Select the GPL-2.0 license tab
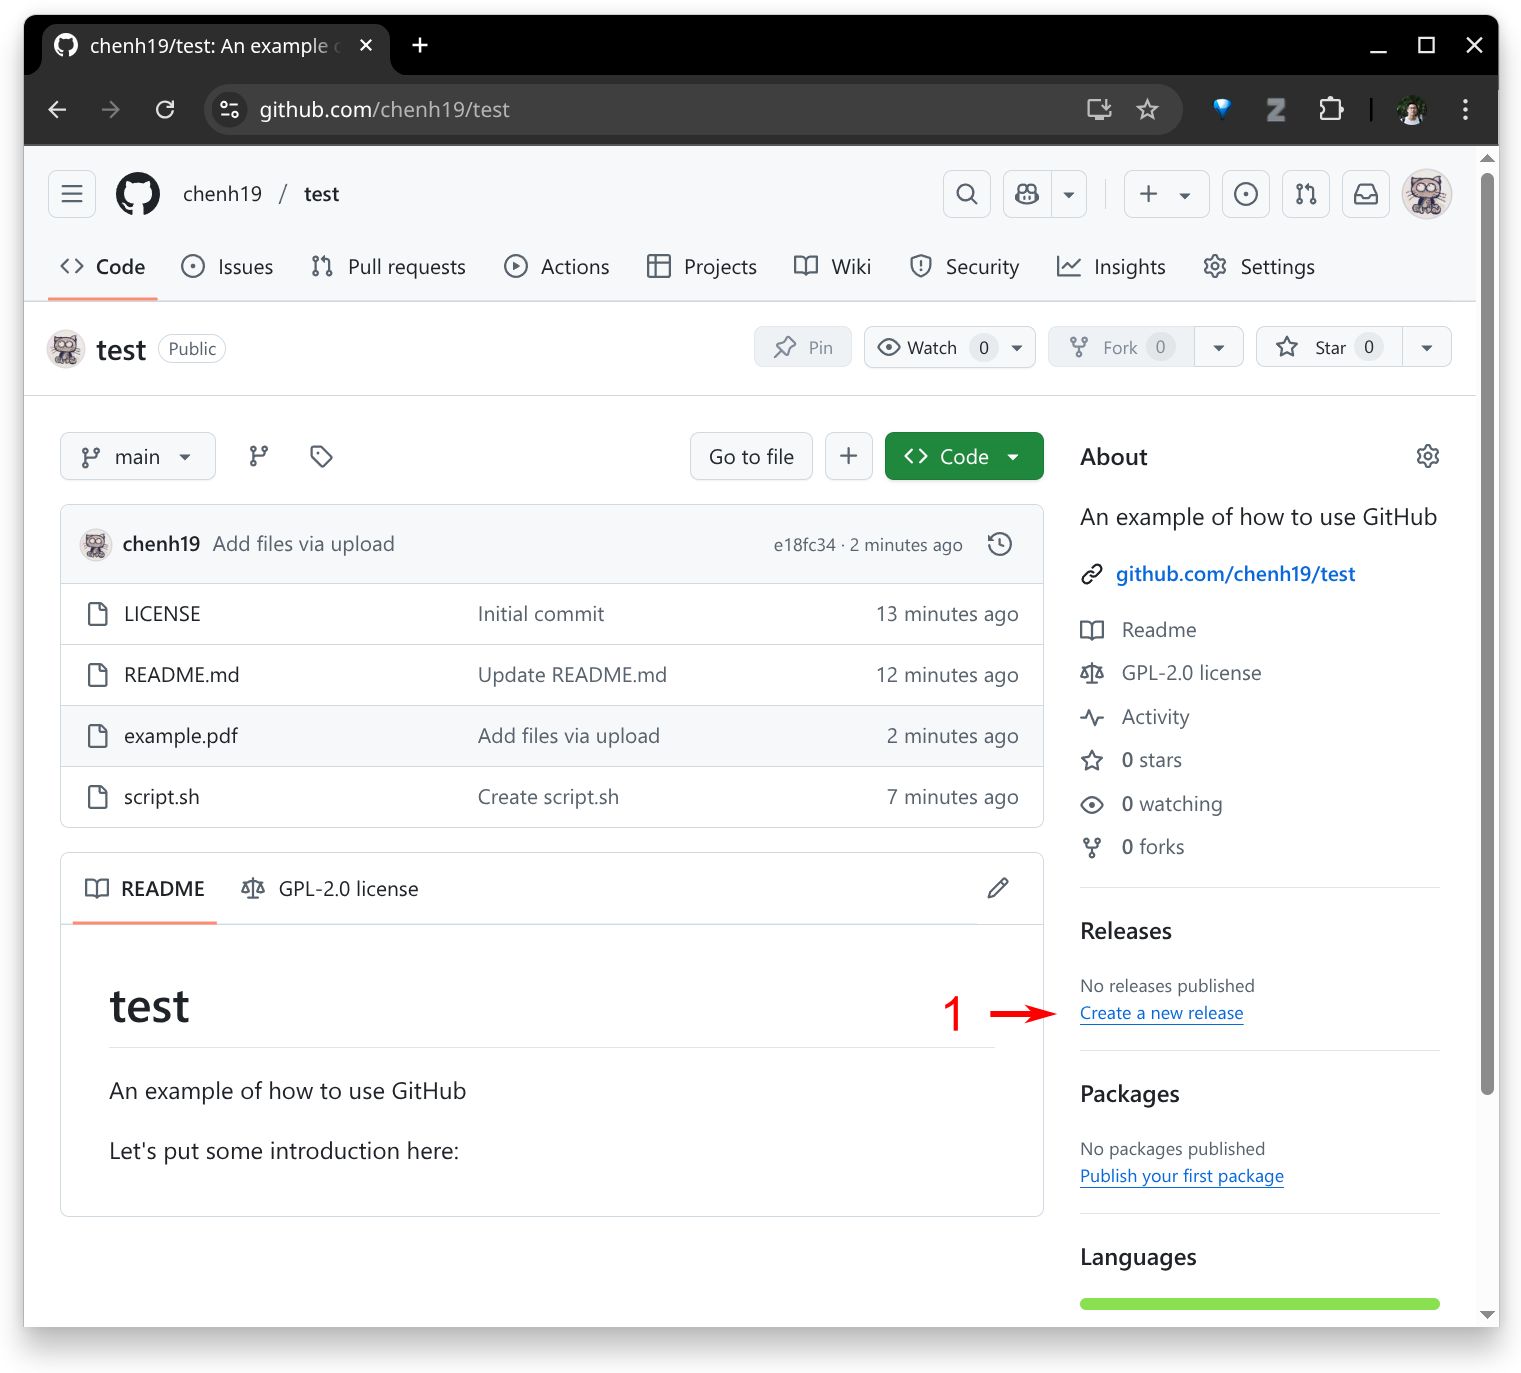Screen dimensions: 1521x1373 click(330, 889)
